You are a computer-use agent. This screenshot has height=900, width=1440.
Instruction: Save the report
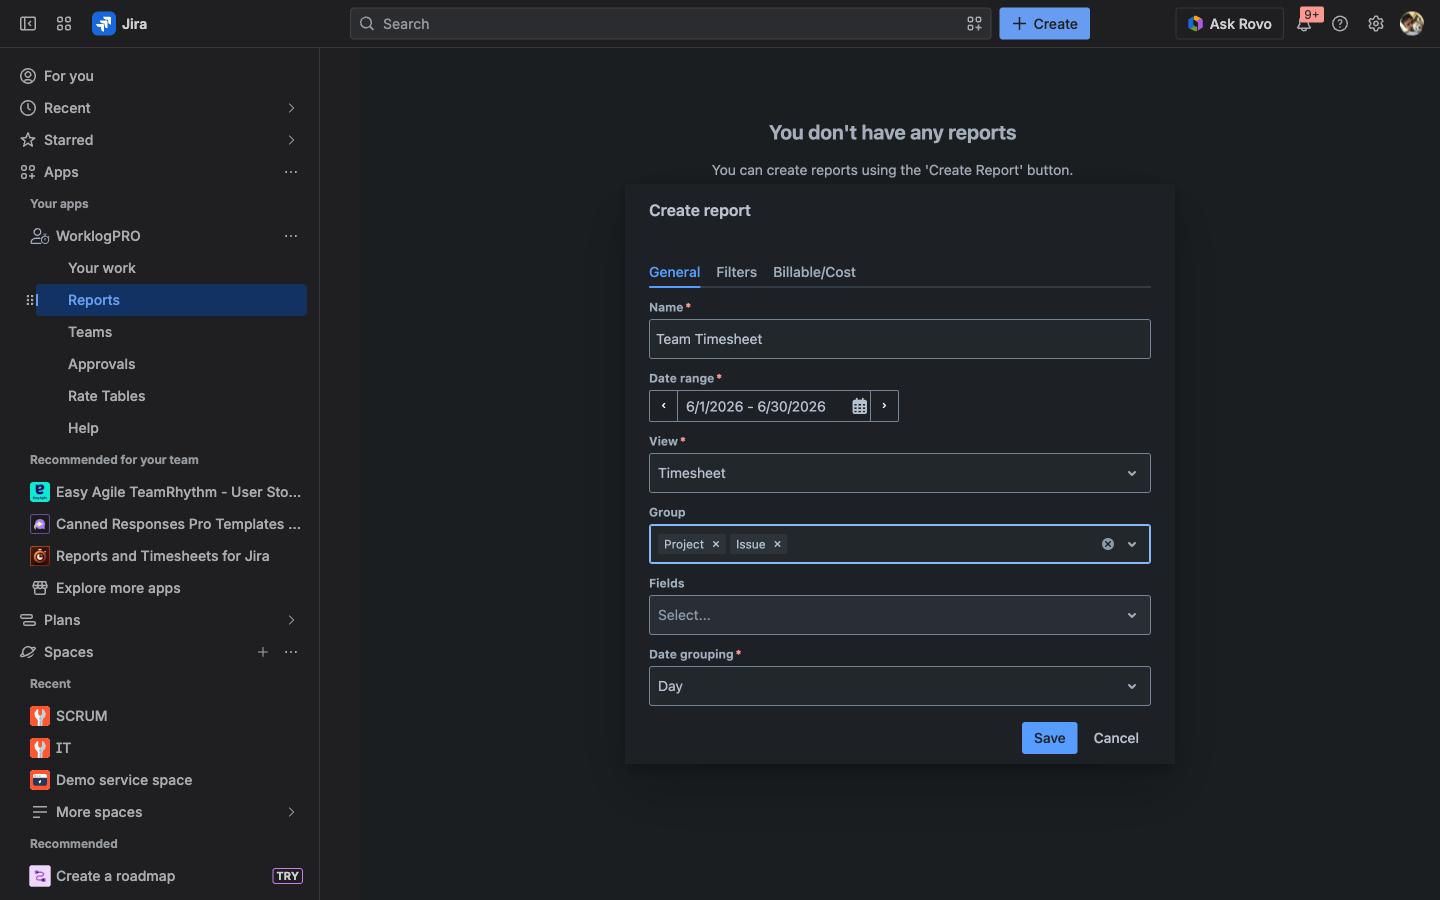tap(1049, 738)
